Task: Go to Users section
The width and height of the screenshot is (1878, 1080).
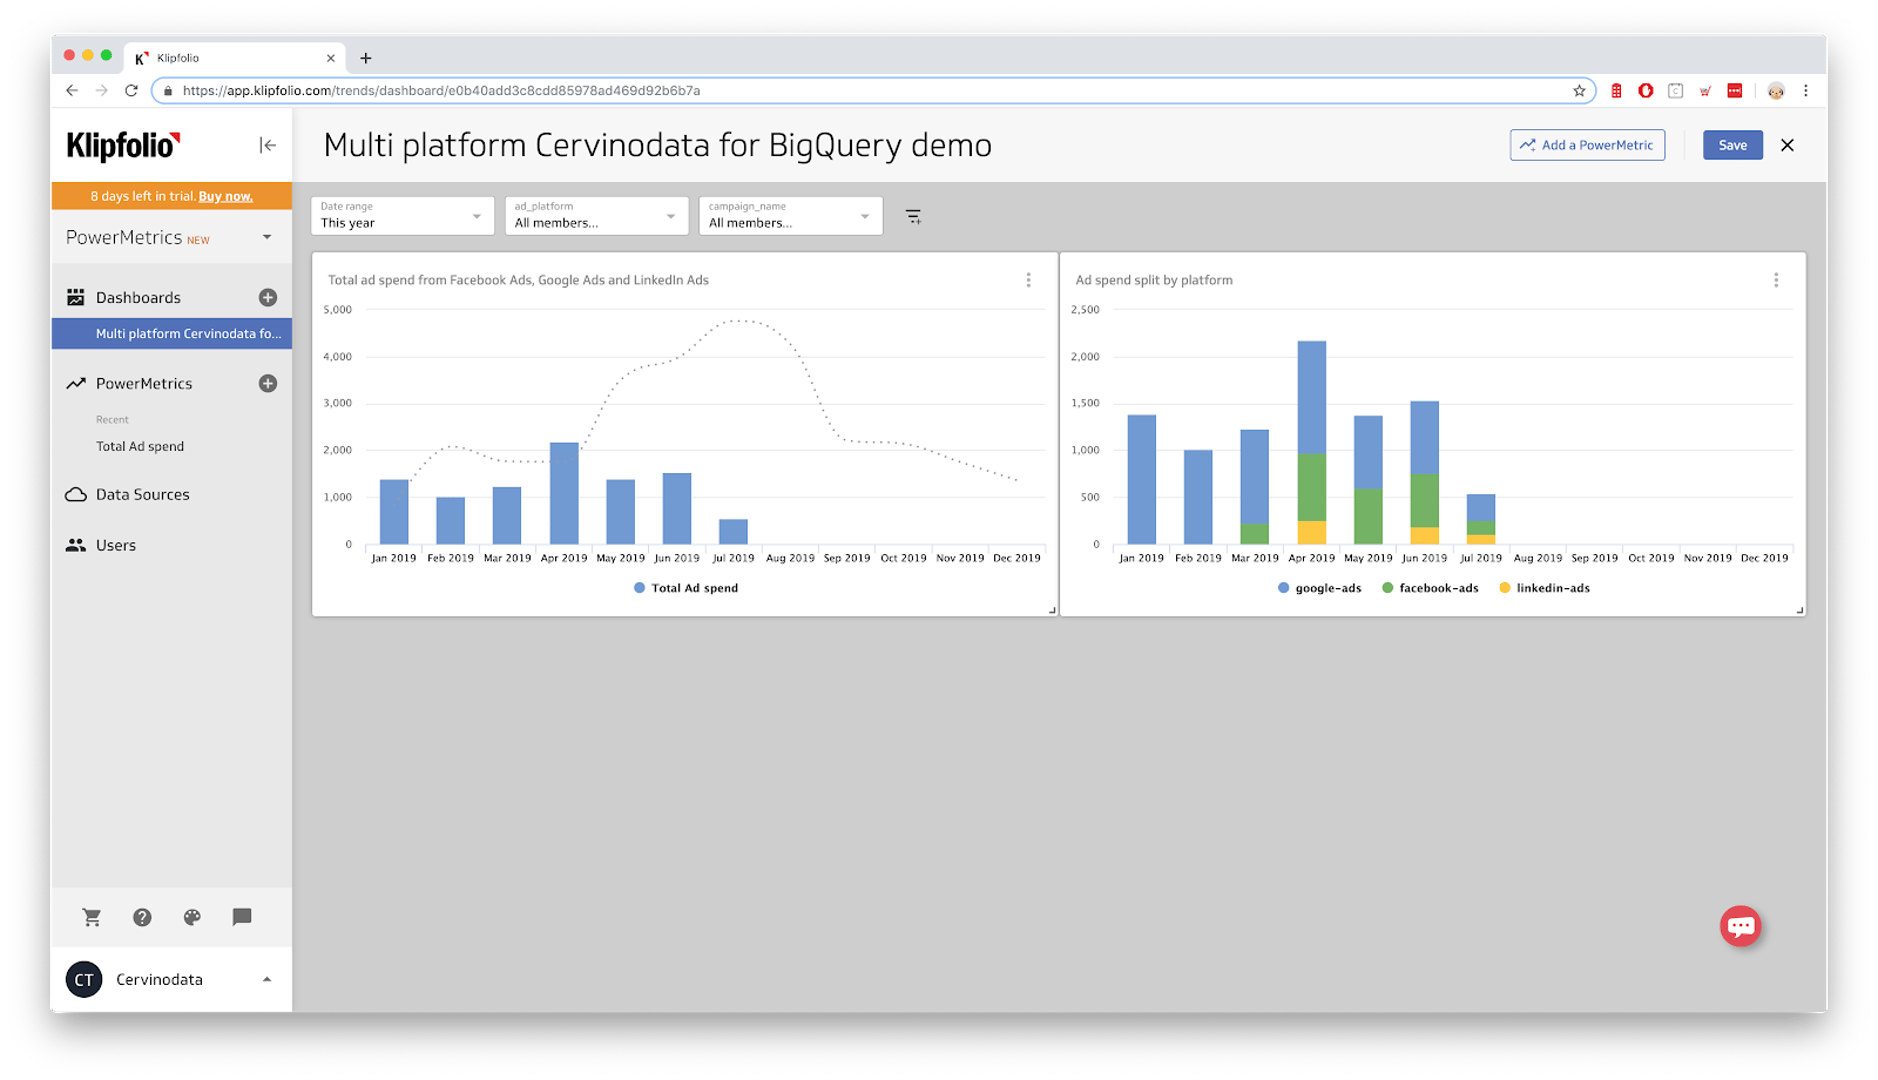Action: pos(116,545)
